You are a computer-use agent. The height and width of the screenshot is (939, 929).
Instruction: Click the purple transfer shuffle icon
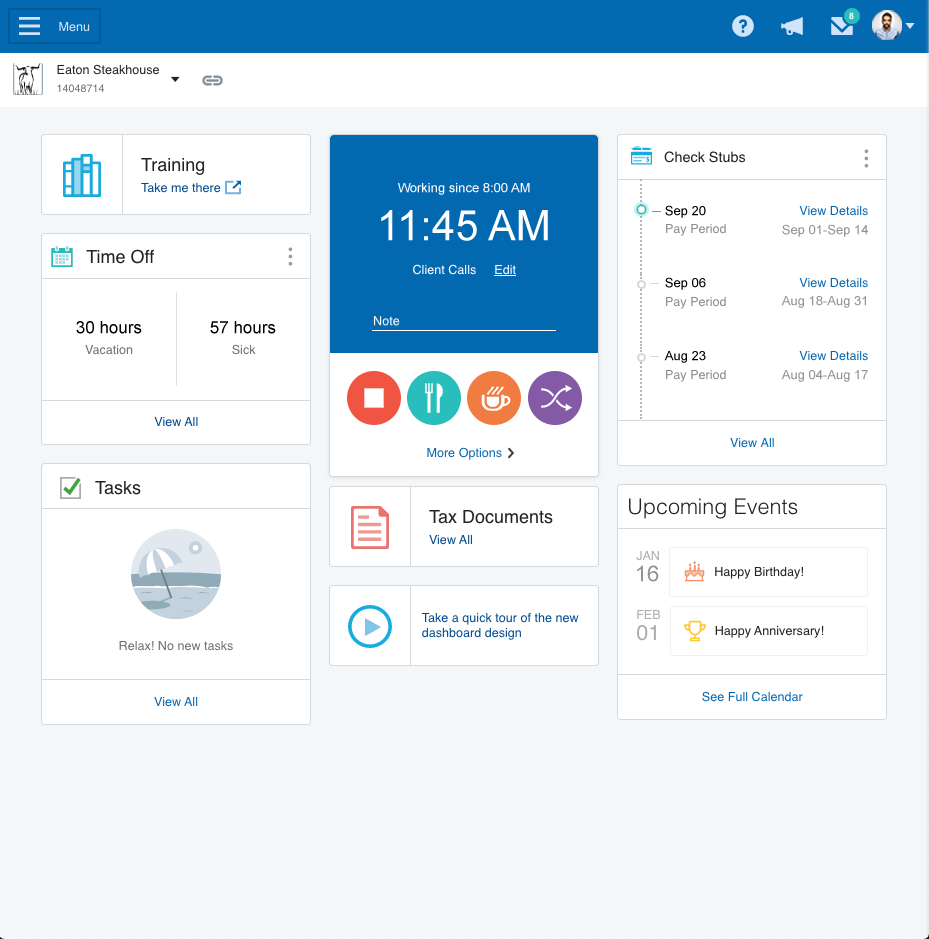coord(555,398)
